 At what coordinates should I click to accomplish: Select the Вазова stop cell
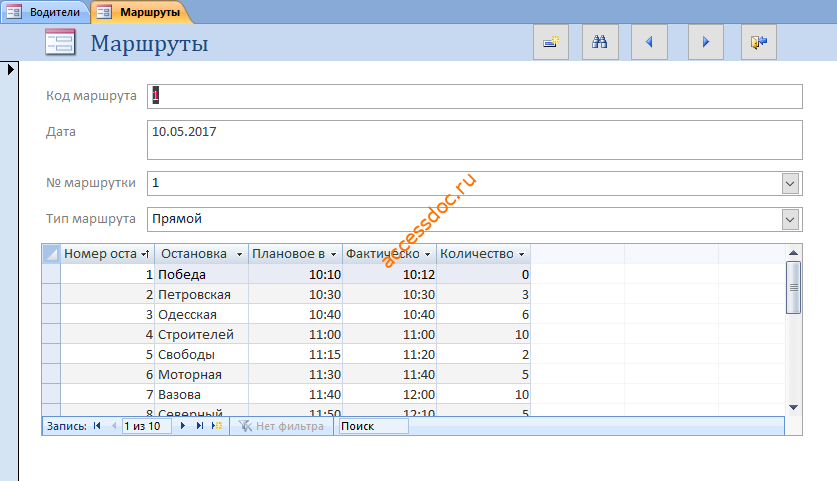click(x=202, y=395)
